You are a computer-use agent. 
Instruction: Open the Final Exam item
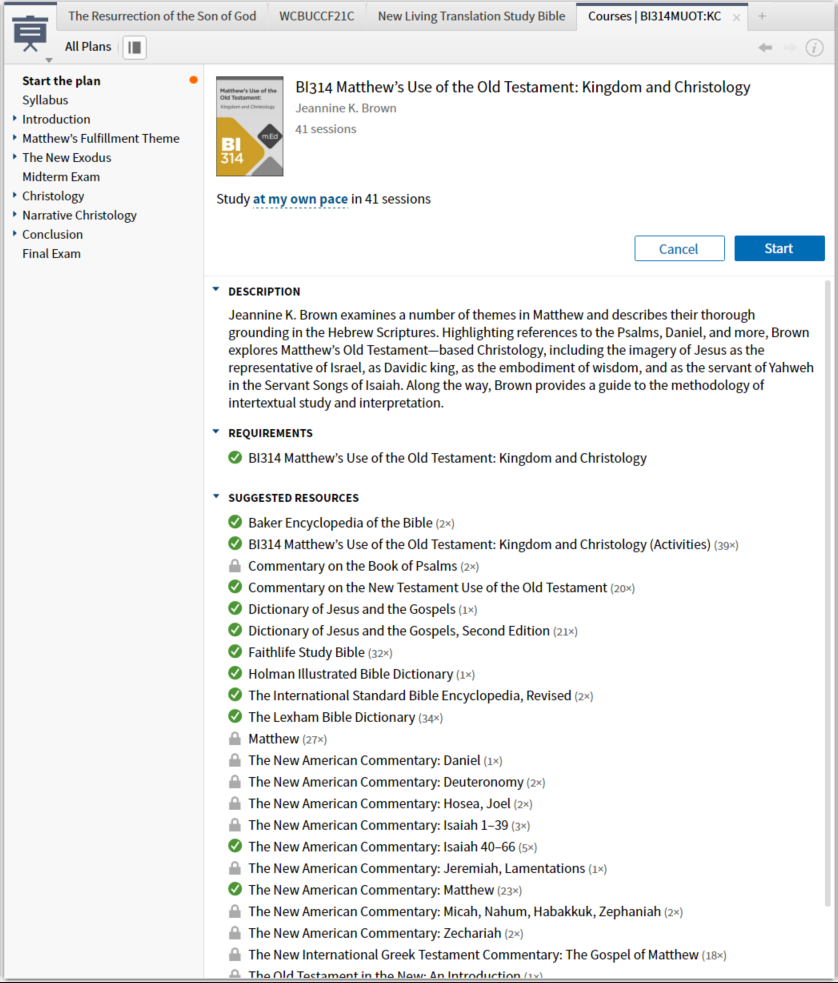coord(51,254)
